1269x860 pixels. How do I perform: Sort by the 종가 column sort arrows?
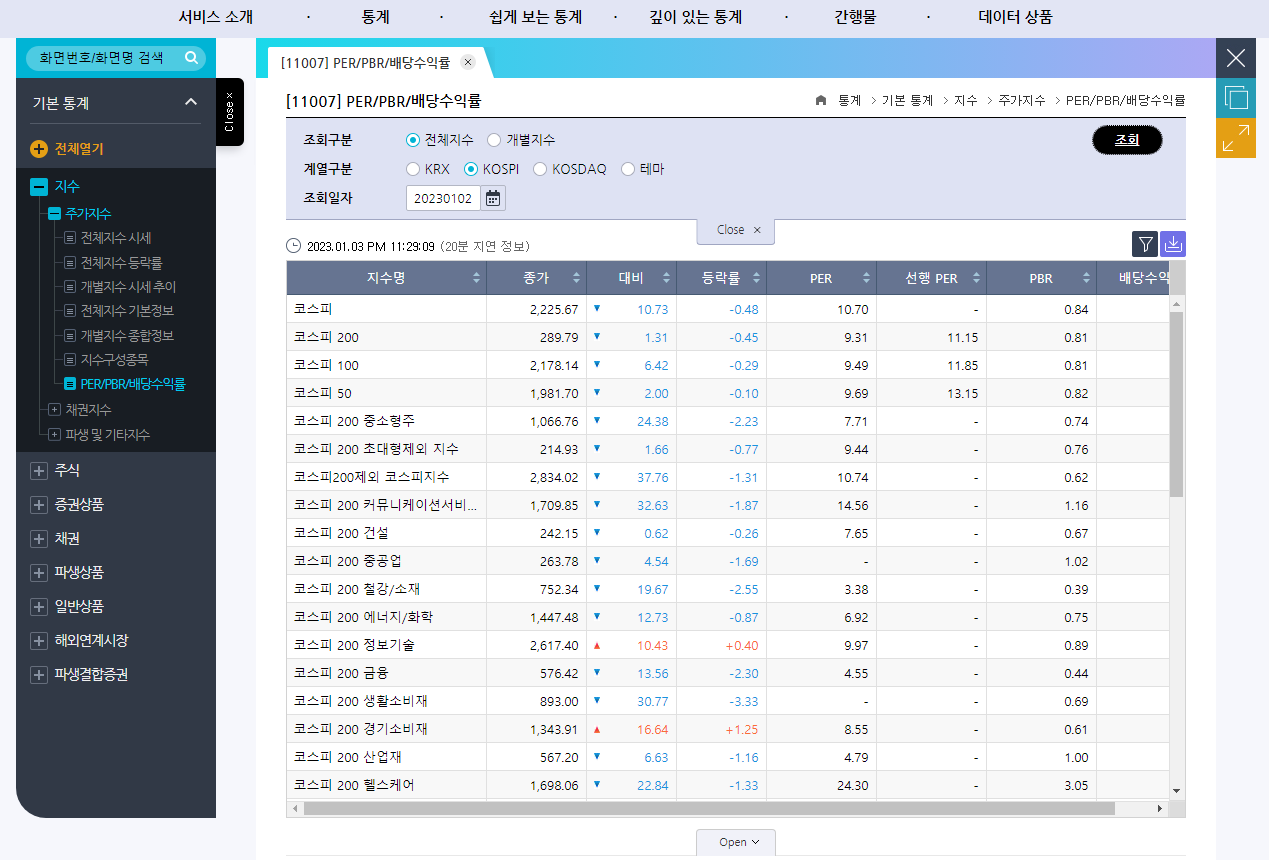(576, 279)
